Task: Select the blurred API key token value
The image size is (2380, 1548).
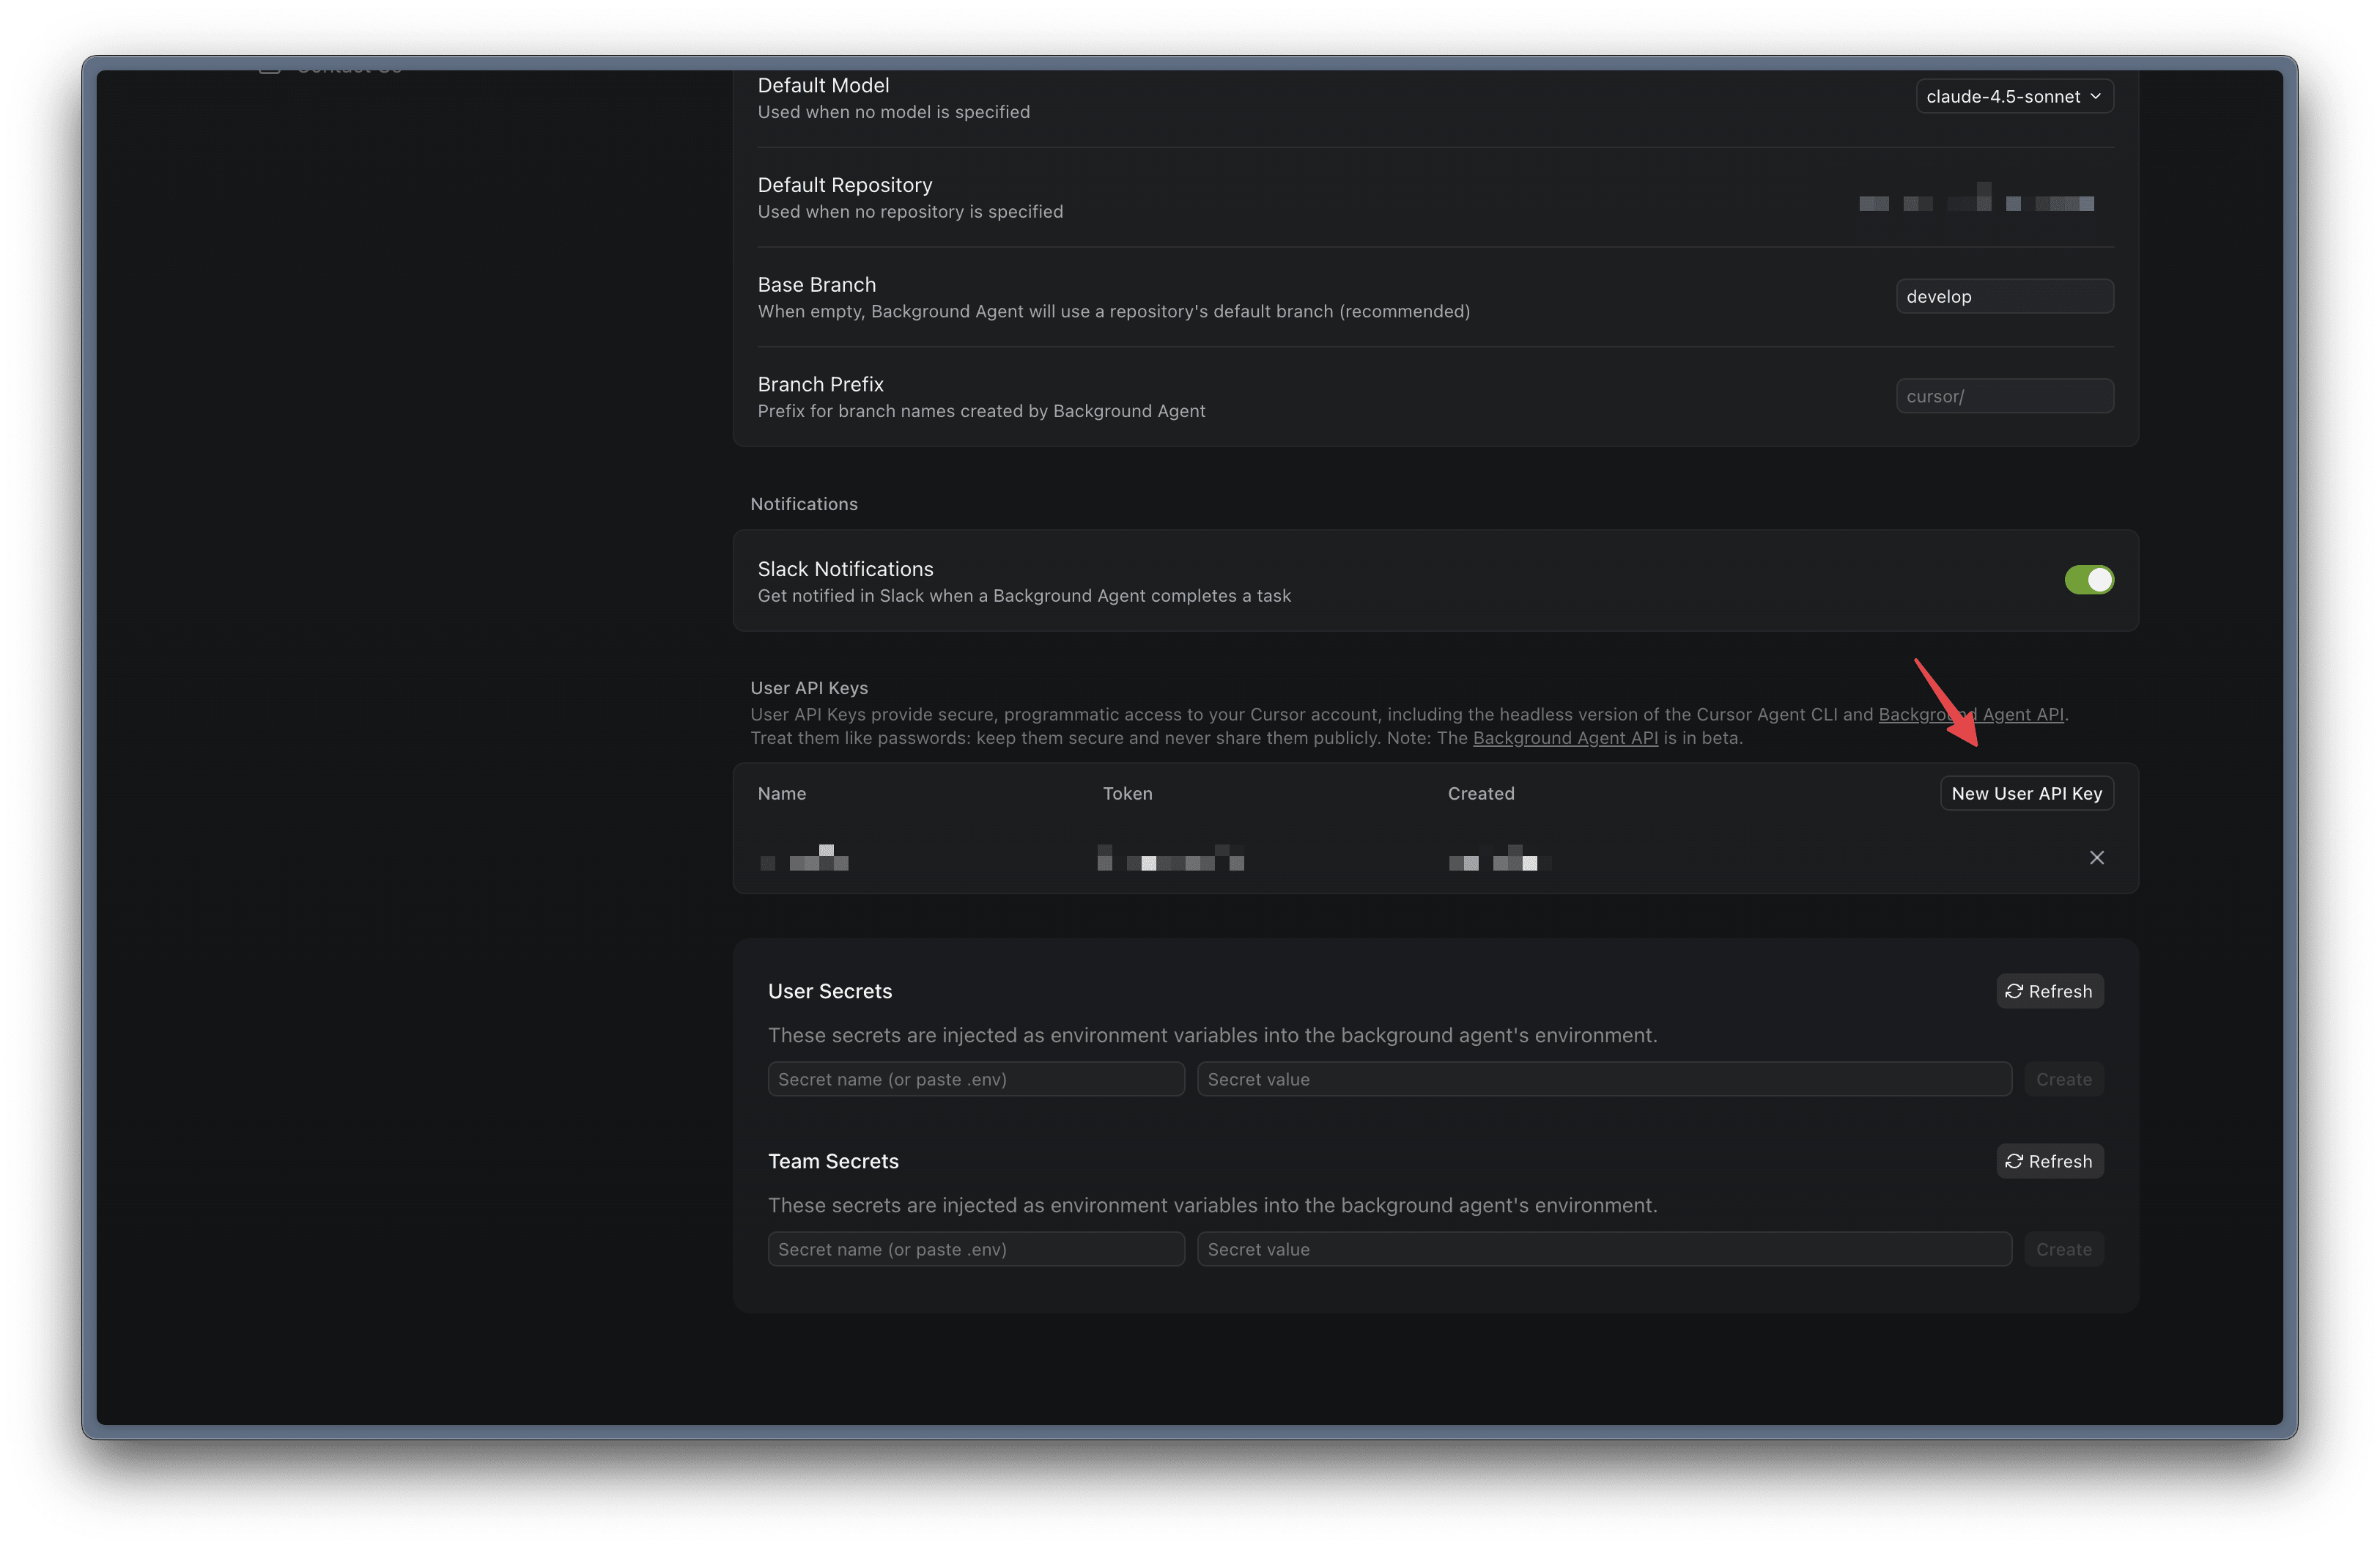Action: (x=1170, y=859)
